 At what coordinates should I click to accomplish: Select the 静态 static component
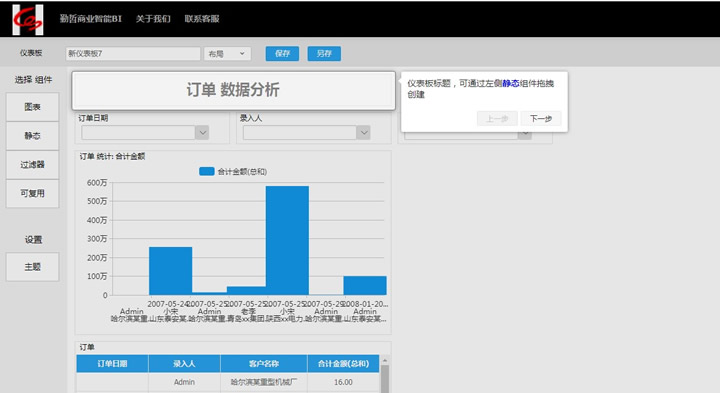tap(33, 136)
